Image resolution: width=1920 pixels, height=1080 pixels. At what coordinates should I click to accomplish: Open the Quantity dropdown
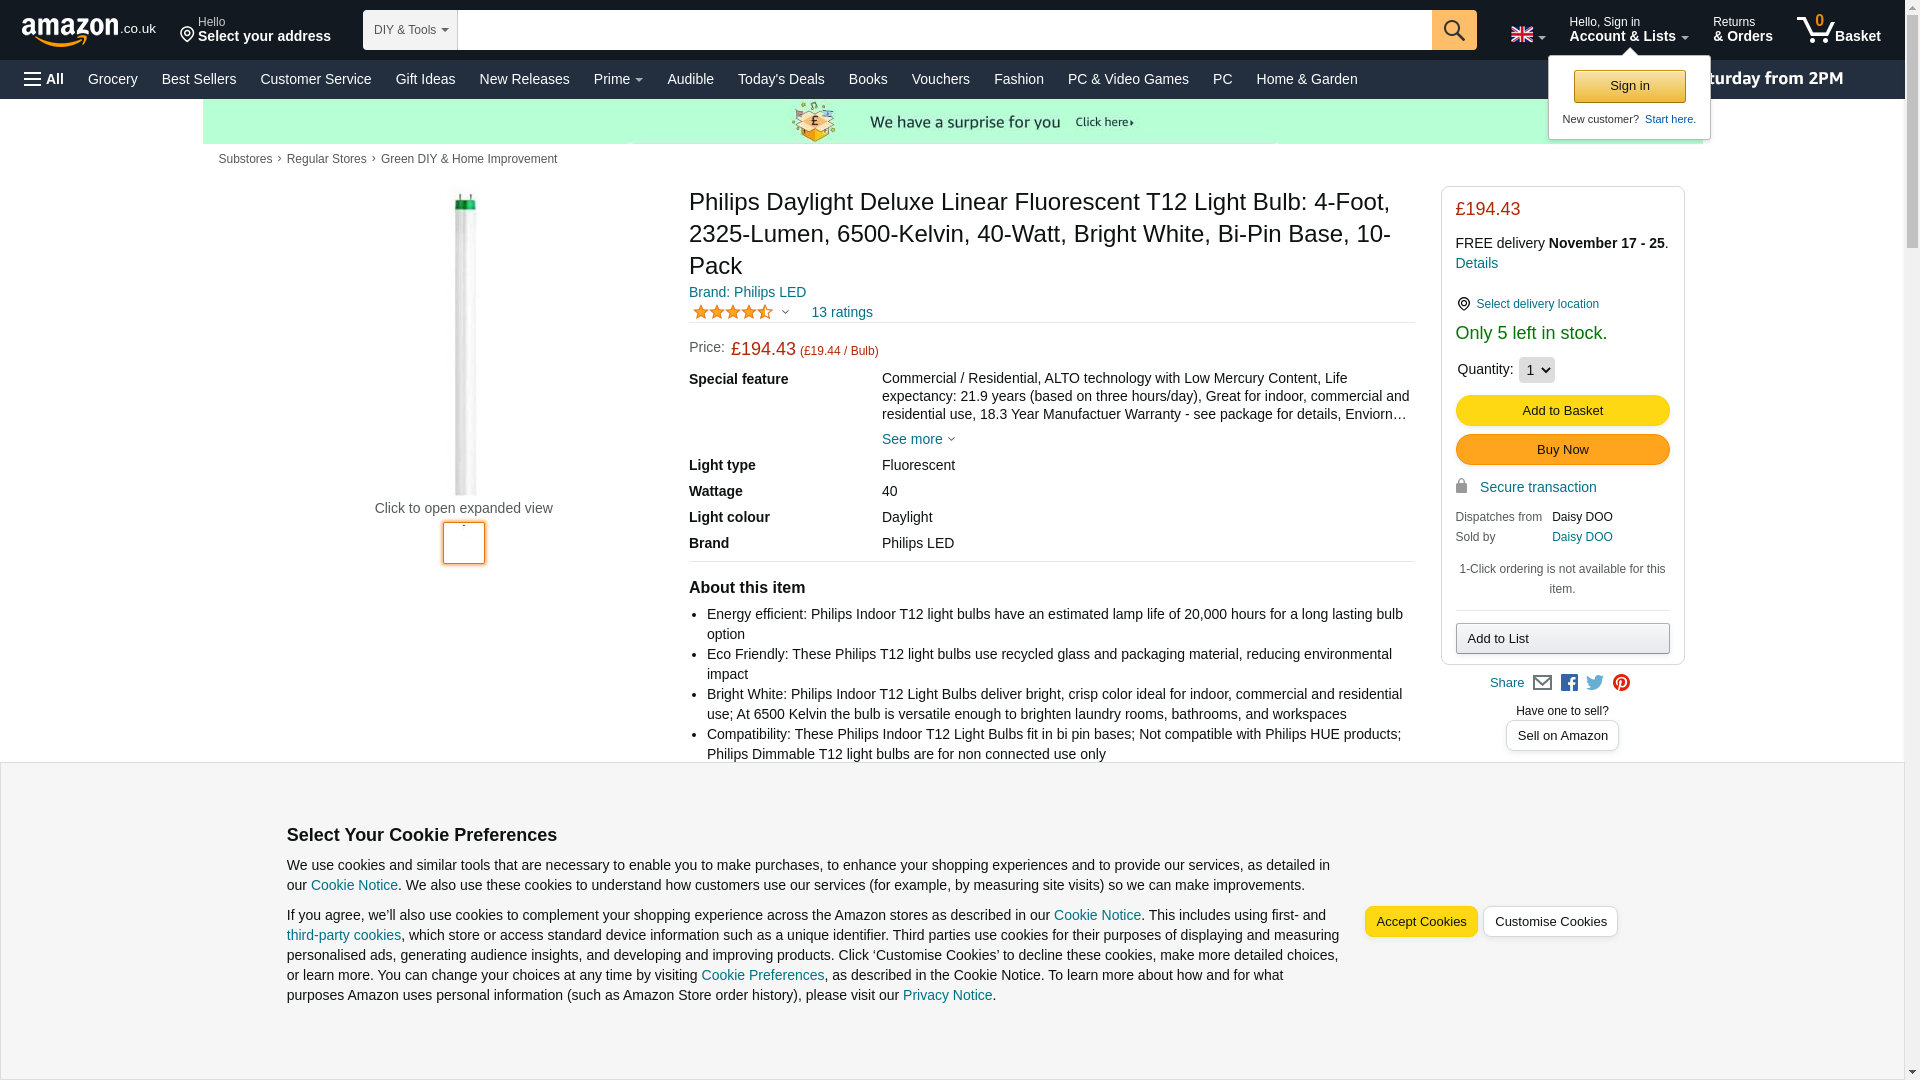(1536, 370)
